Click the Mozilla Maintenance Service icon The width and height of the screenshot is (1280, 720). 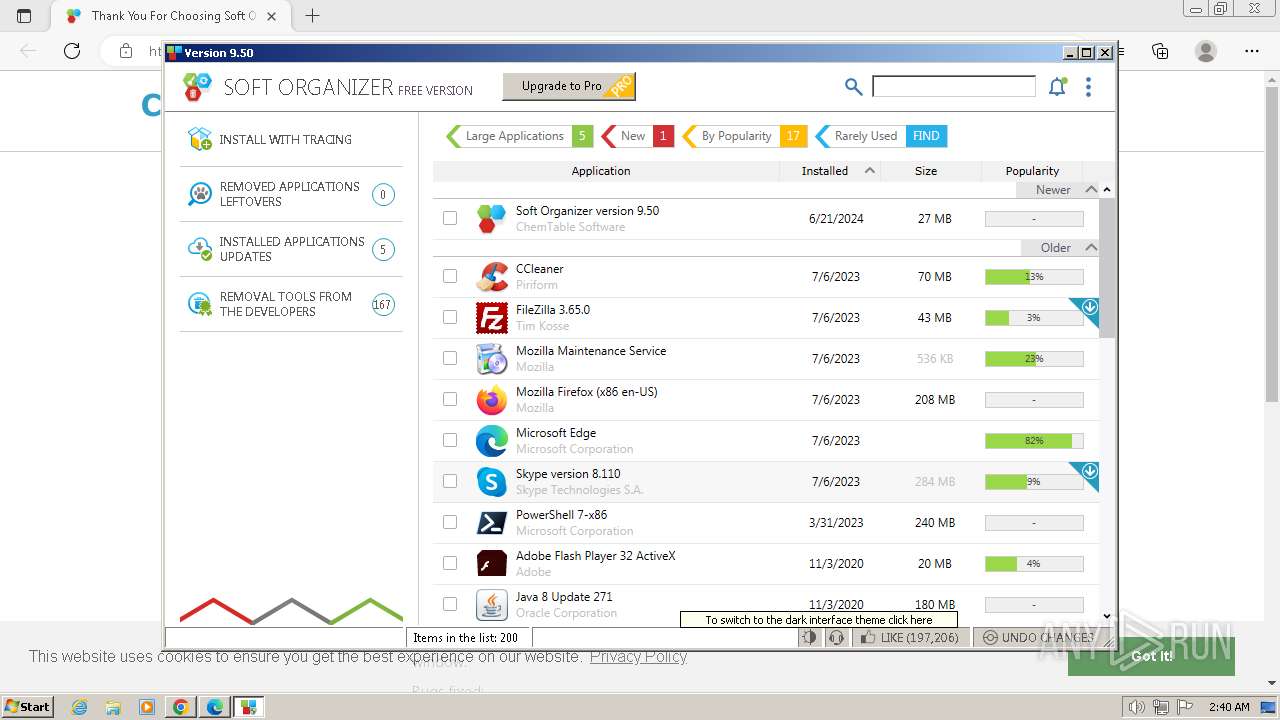pyautogui.click(x=491, y=358)
